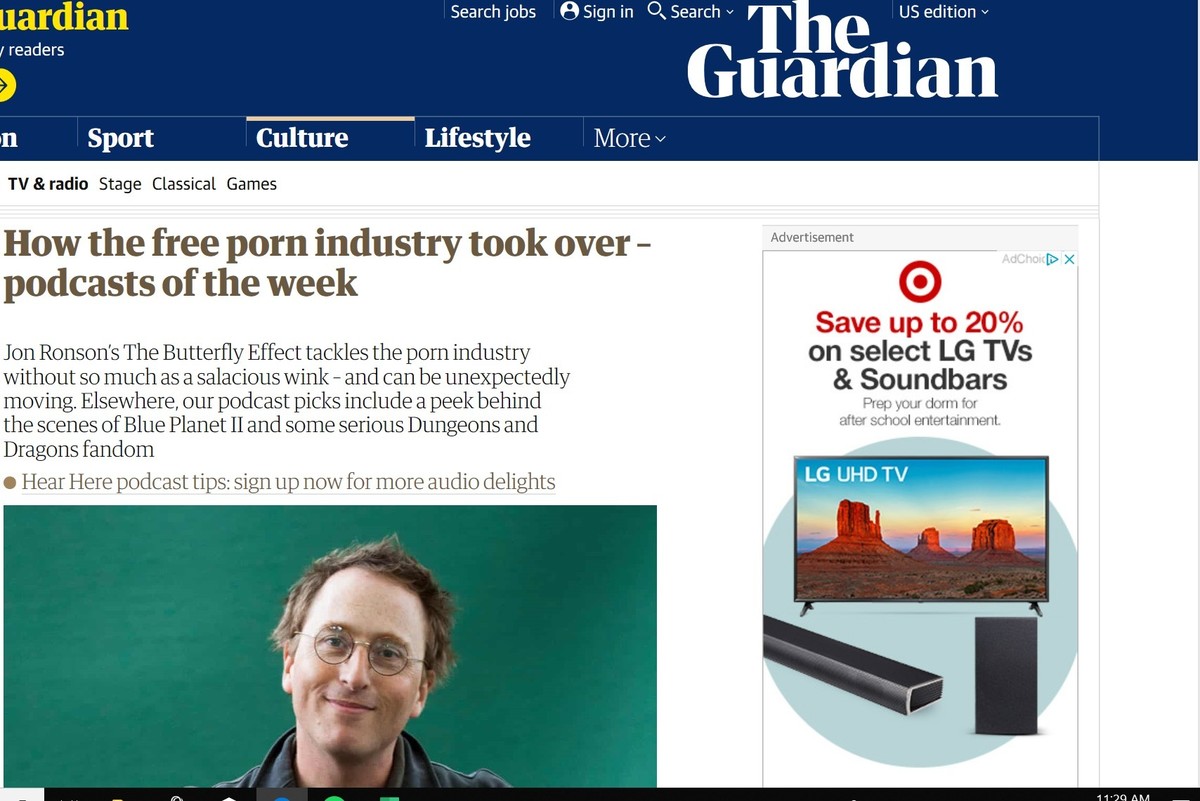This screenshot has height=801, width=1200.
Task: Select TV & radio subsection
Action: click(x=48, y=184)
